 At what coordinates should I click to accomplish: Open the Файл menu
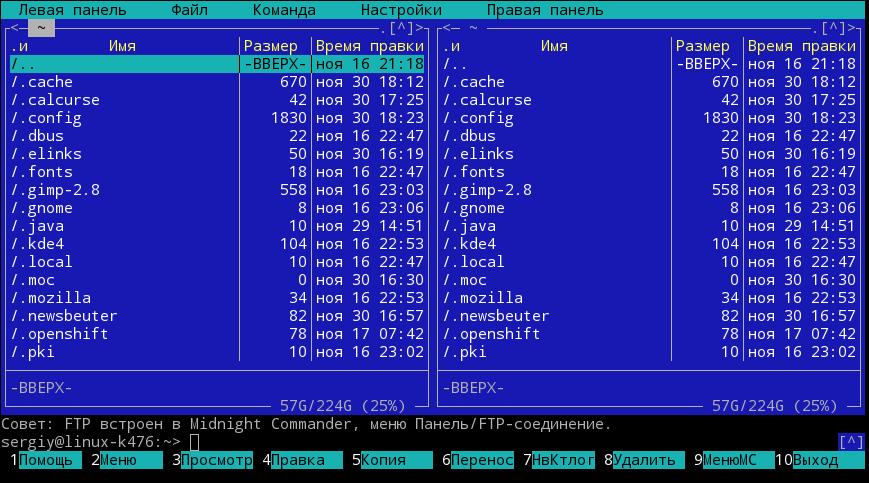(190, 10)
